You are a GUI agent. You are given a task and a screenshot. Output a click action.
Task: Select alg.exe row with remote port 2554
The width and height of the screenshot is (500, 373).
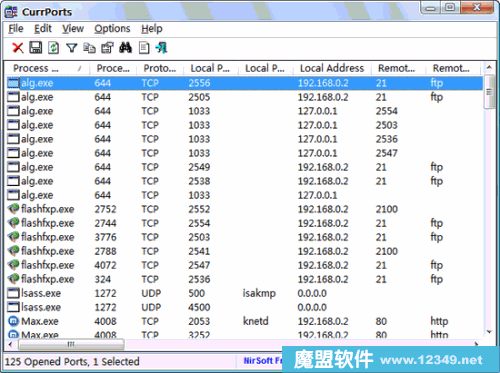pyautogui.click(x=245, y=111)
